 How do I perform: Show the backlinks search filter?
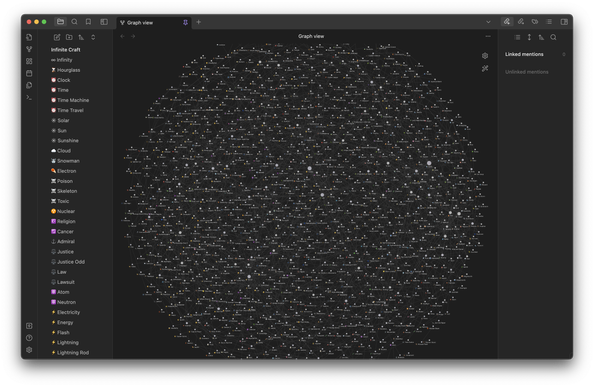pos(553,37)
